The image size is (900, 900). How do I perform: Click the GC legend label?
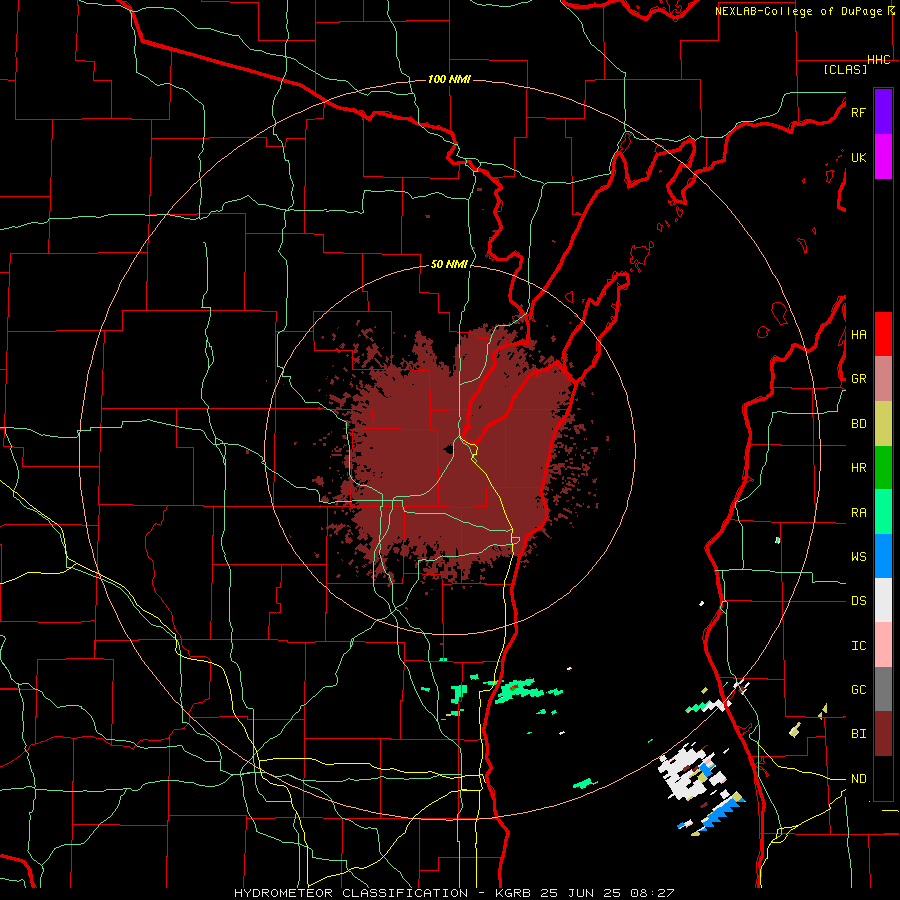pyautogui.click(x=858, y=690)
